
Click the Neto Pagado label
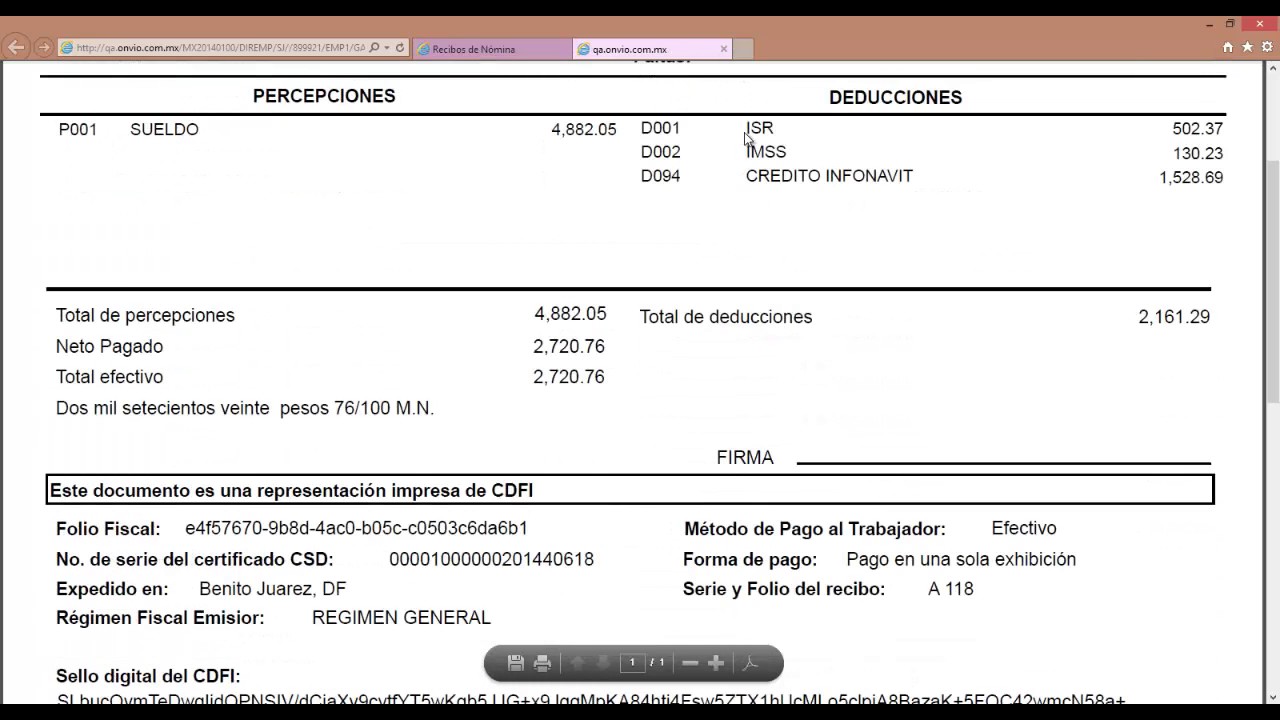pyautogui.click(x=109, y=346)
